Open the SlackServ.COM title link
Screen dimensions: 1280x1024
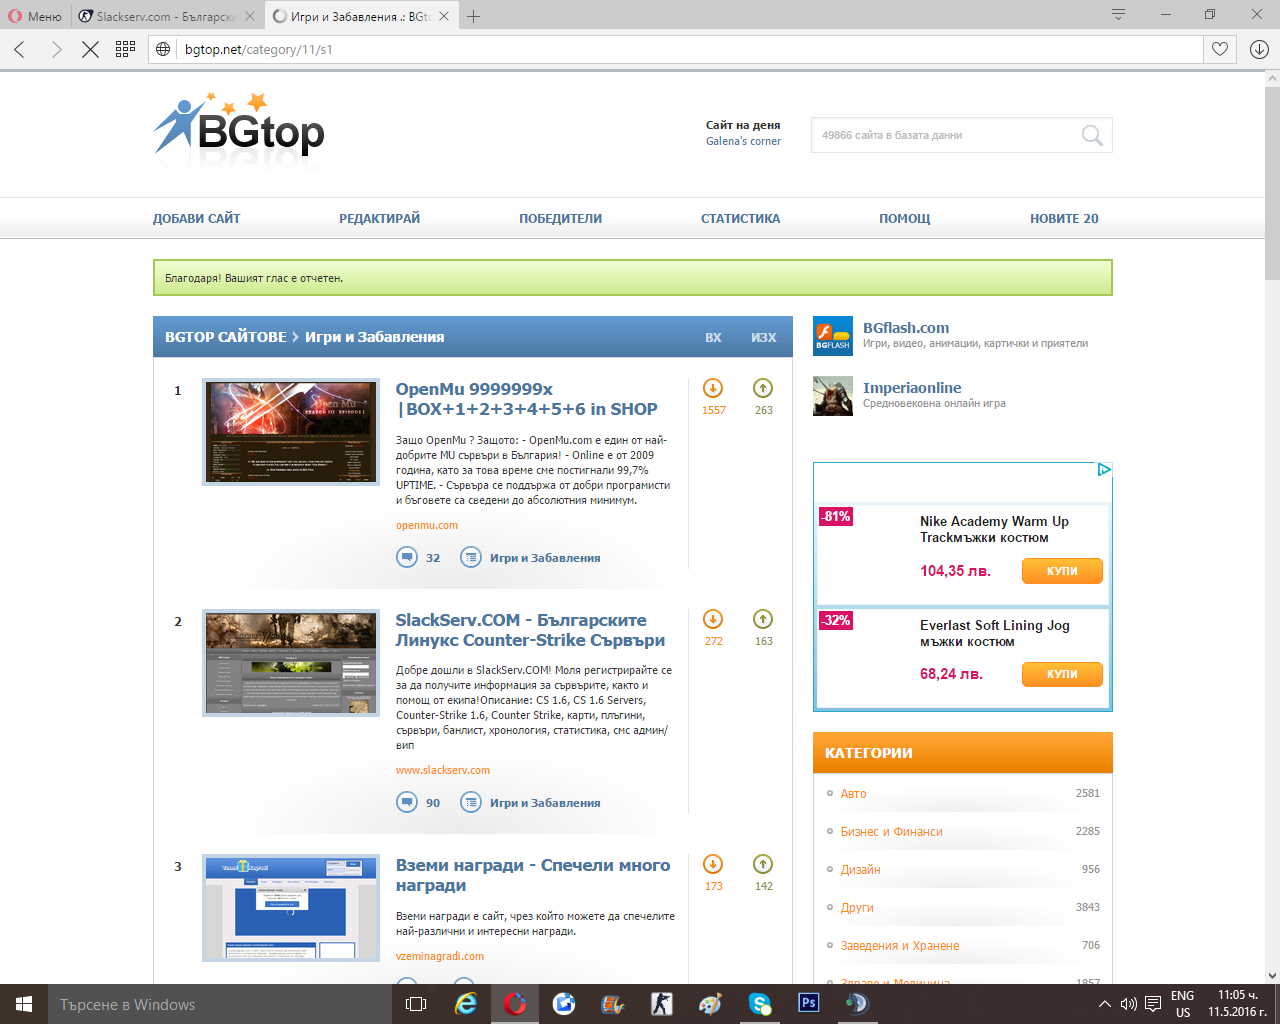tap(530, 630)
